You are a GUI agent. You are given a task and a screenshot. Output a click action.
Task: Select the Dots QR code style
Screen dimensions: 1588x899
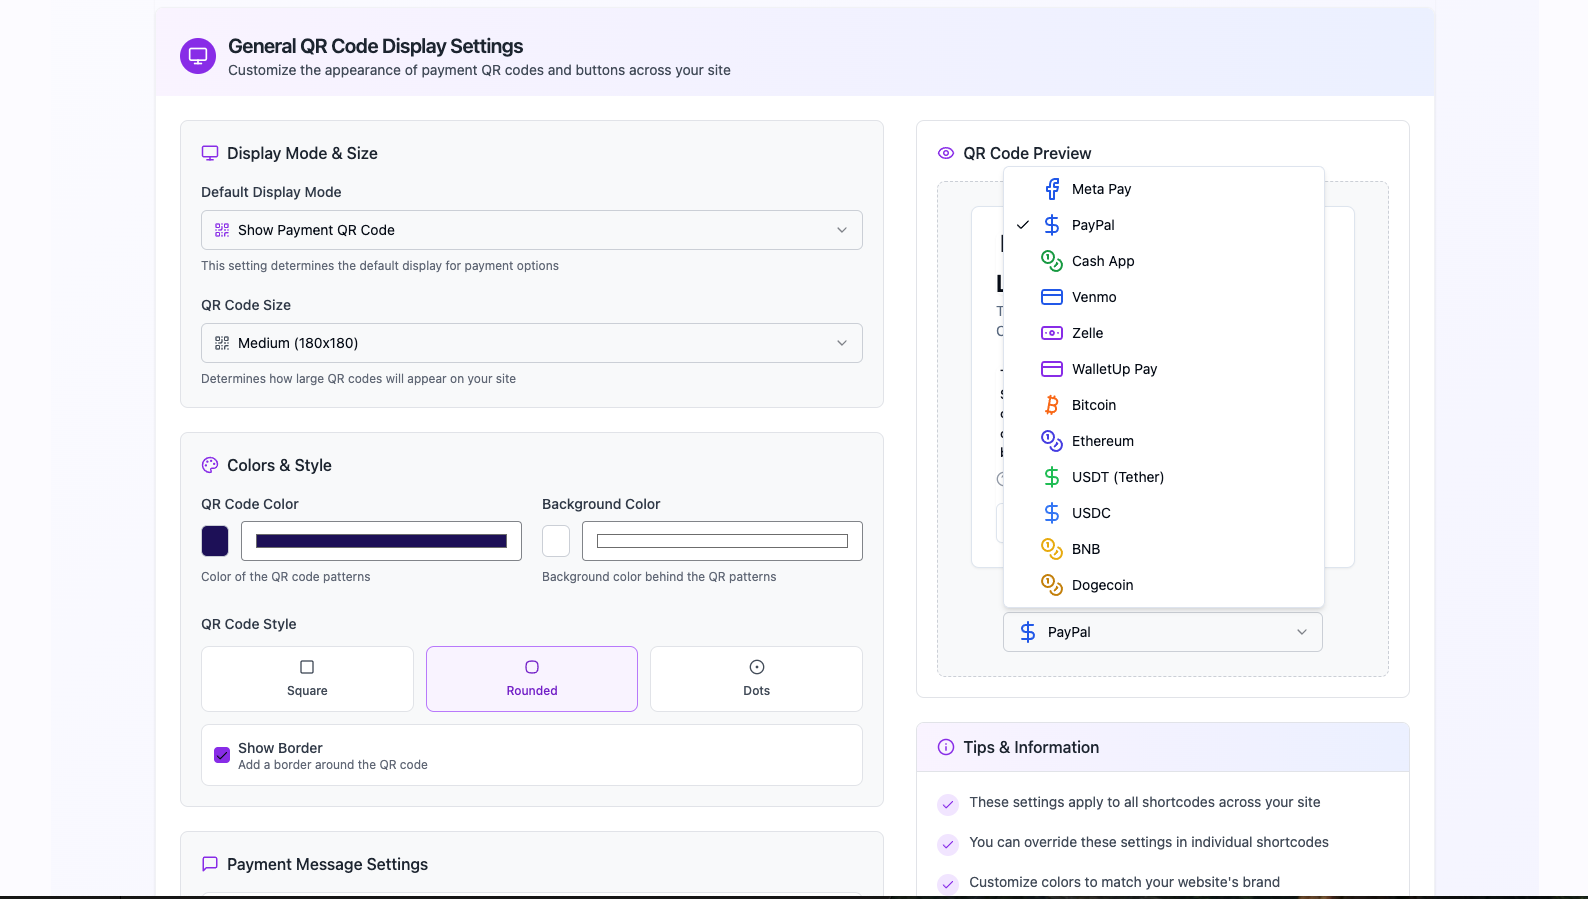tap(756, 679)
